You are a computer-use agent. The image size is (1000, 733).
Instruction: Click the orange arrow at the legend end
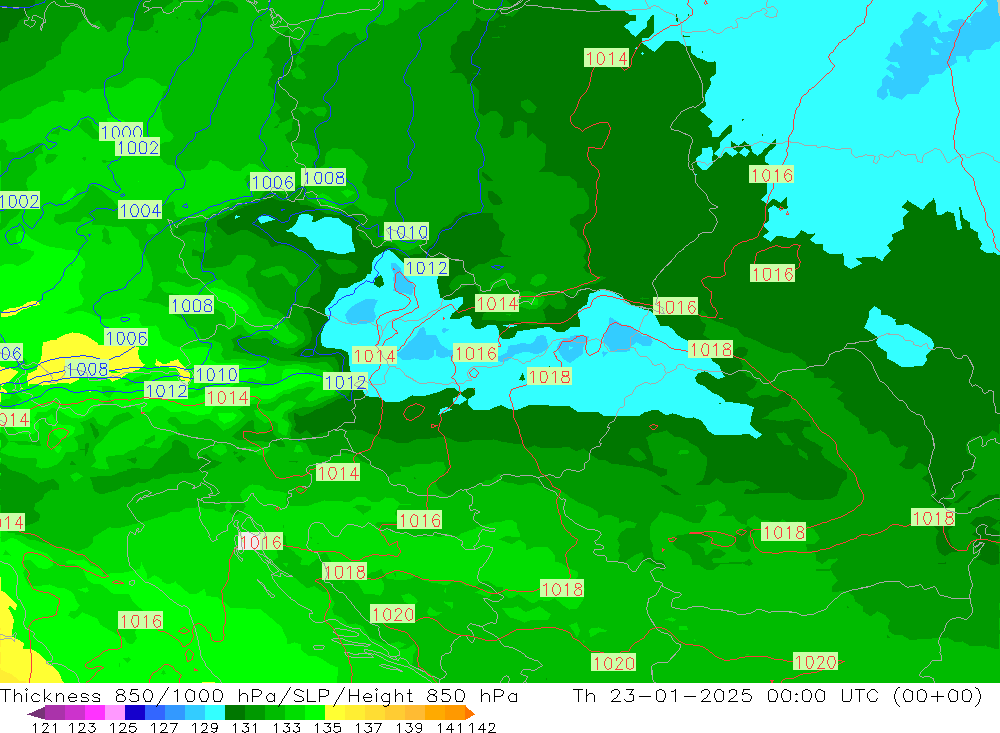click(470, 713)
